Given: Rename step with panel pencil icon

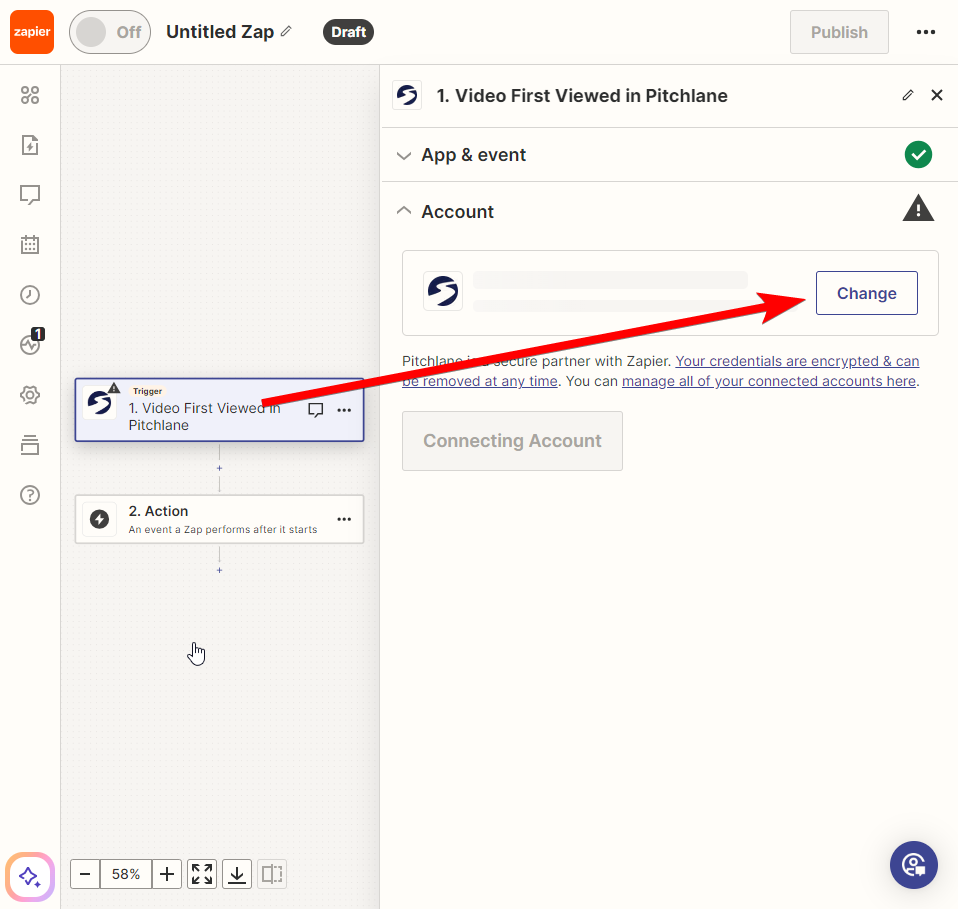Looking at the screenshot, I should point(908,95).
